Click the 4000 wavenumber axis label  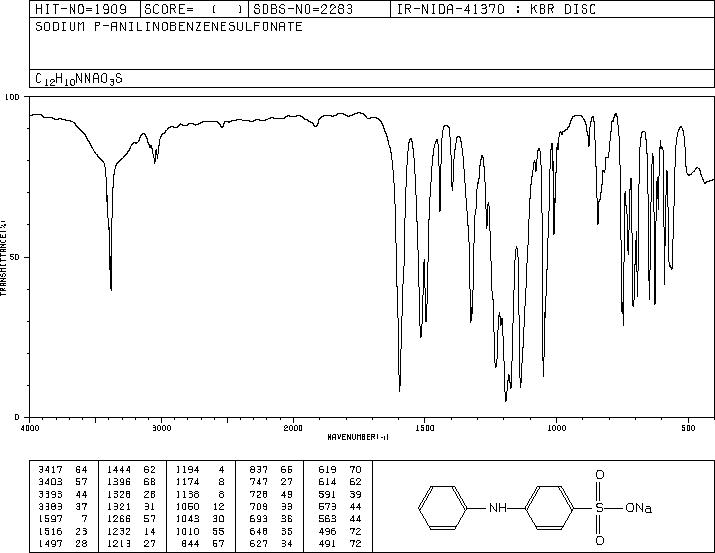pos(30,428)
